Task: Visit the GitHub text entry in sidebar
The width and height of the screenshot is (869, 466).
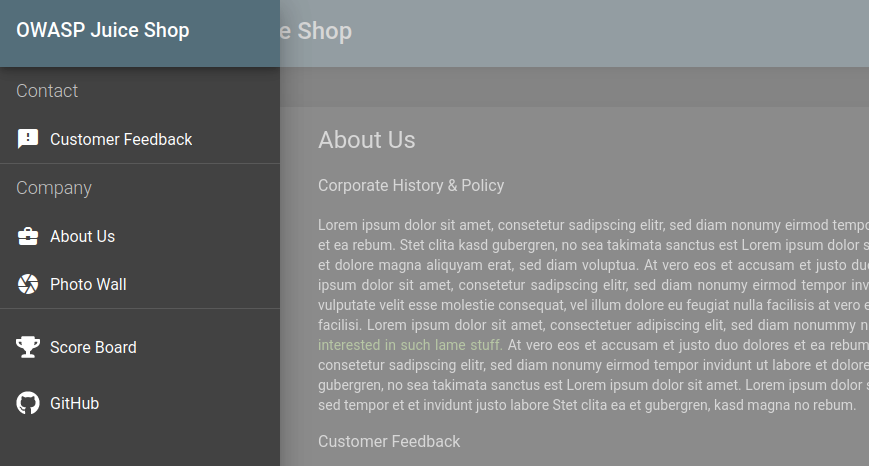Action: [x=74, y=403]
